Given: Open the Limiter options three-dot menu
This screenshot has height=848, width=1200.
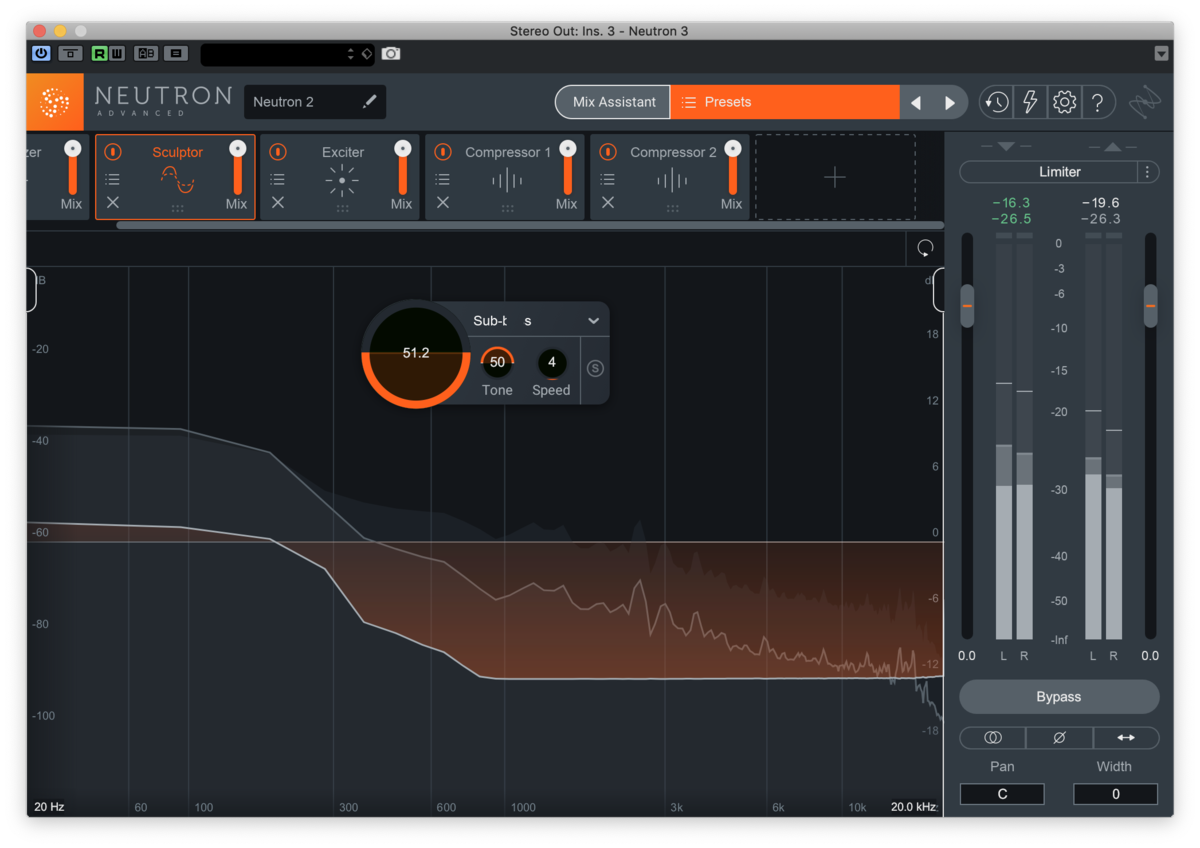Looking at the screenshot, I should tap(1148, 172).
